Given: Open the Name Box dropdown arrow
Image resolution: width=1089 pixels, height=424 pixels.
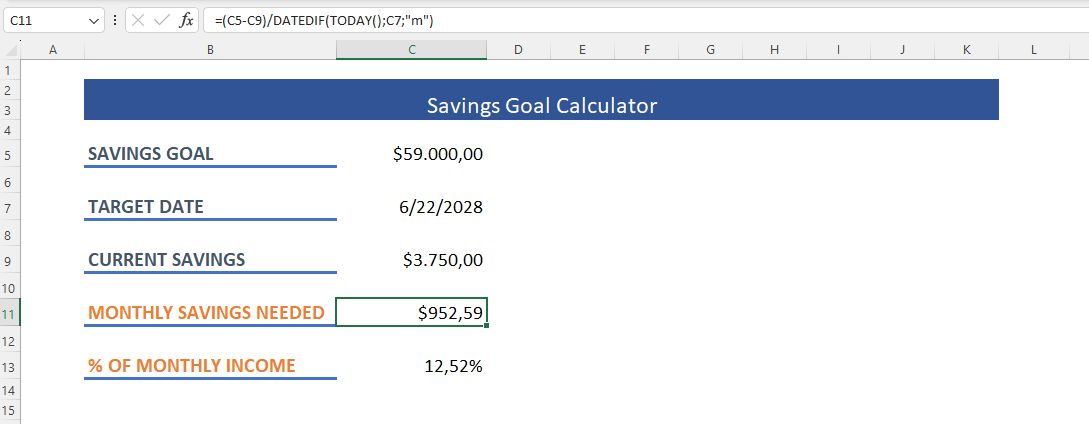Looking at the screenshot, I should coord(94,22).
